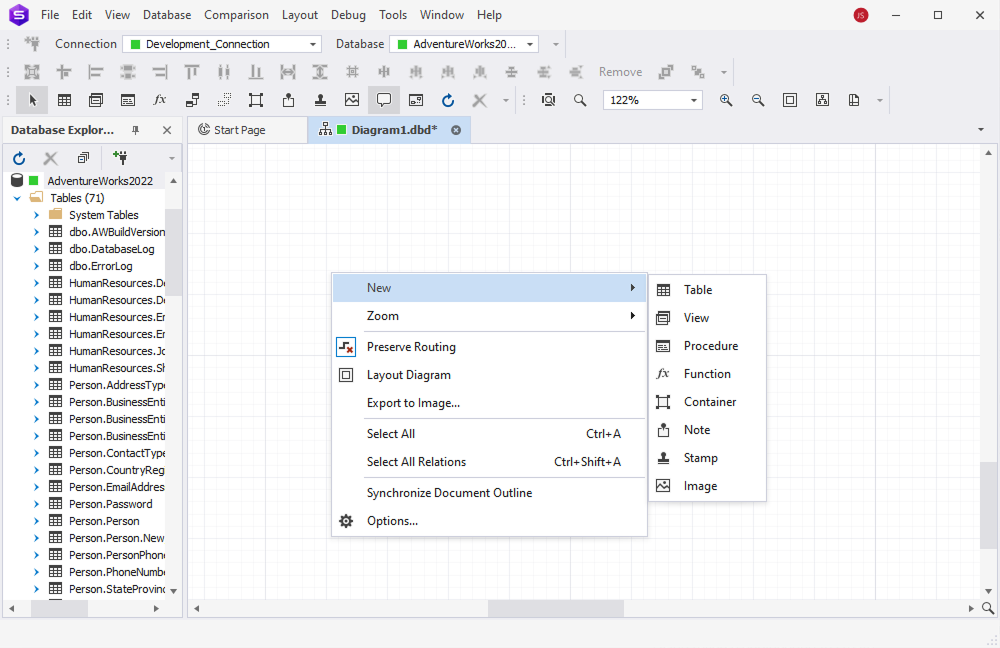Activate the Note tool

[x=287, y=100]
